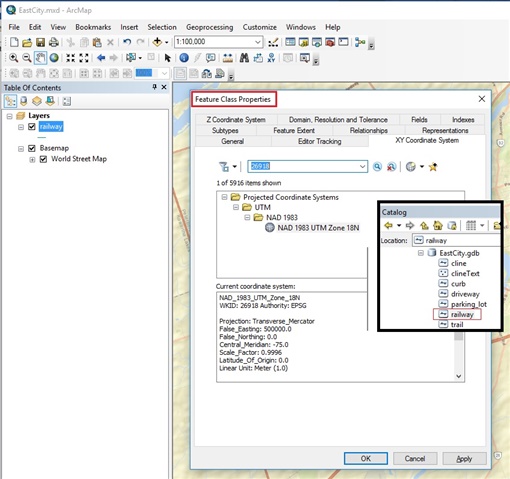Select the Identify tool
510x479 pixels.
click(184, 58)
